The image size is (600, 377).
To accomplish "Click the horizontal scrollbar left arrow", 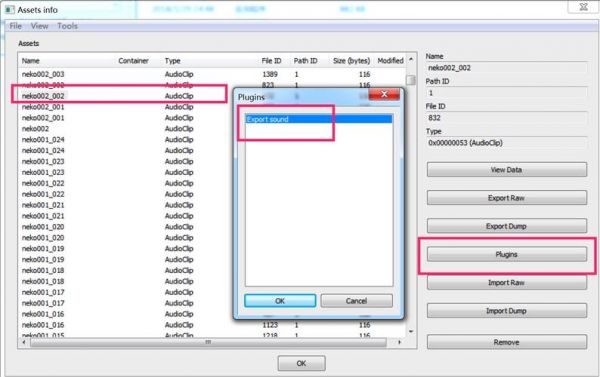I will 24,342.
